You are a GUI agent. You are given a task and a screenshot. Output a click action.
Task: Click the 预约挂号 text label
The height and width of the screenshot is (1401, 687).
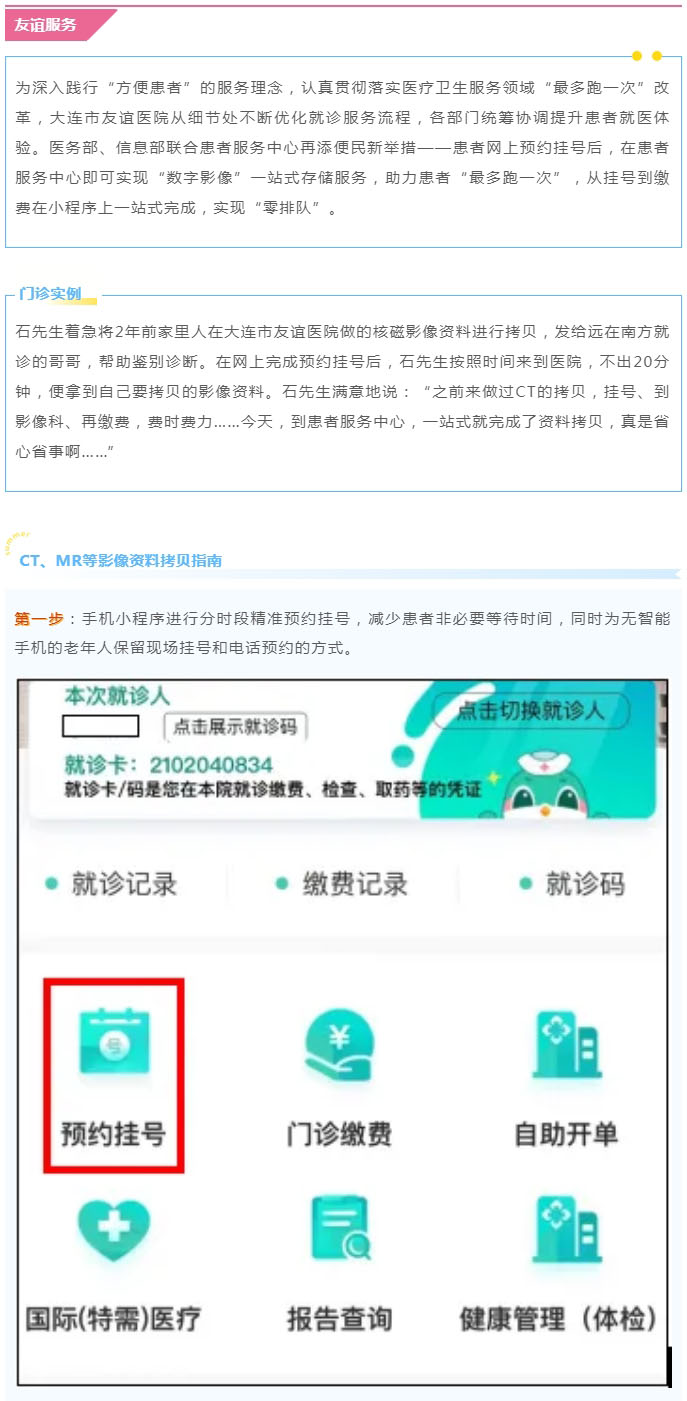tap(113, 1134)
